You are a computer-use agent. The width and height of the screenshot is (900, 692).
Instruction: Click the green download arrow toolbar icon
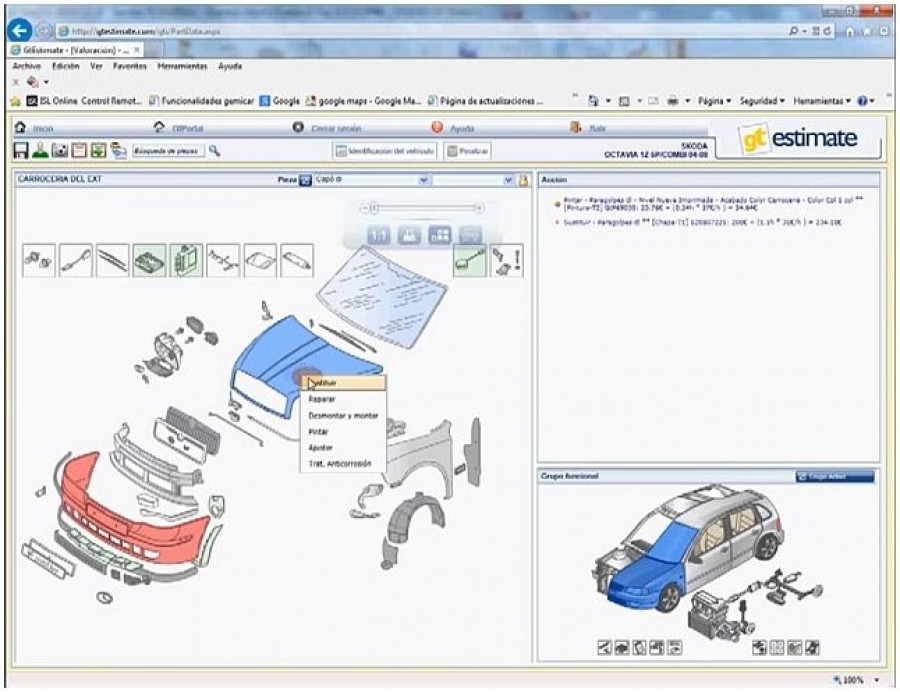tap(99, 150)
